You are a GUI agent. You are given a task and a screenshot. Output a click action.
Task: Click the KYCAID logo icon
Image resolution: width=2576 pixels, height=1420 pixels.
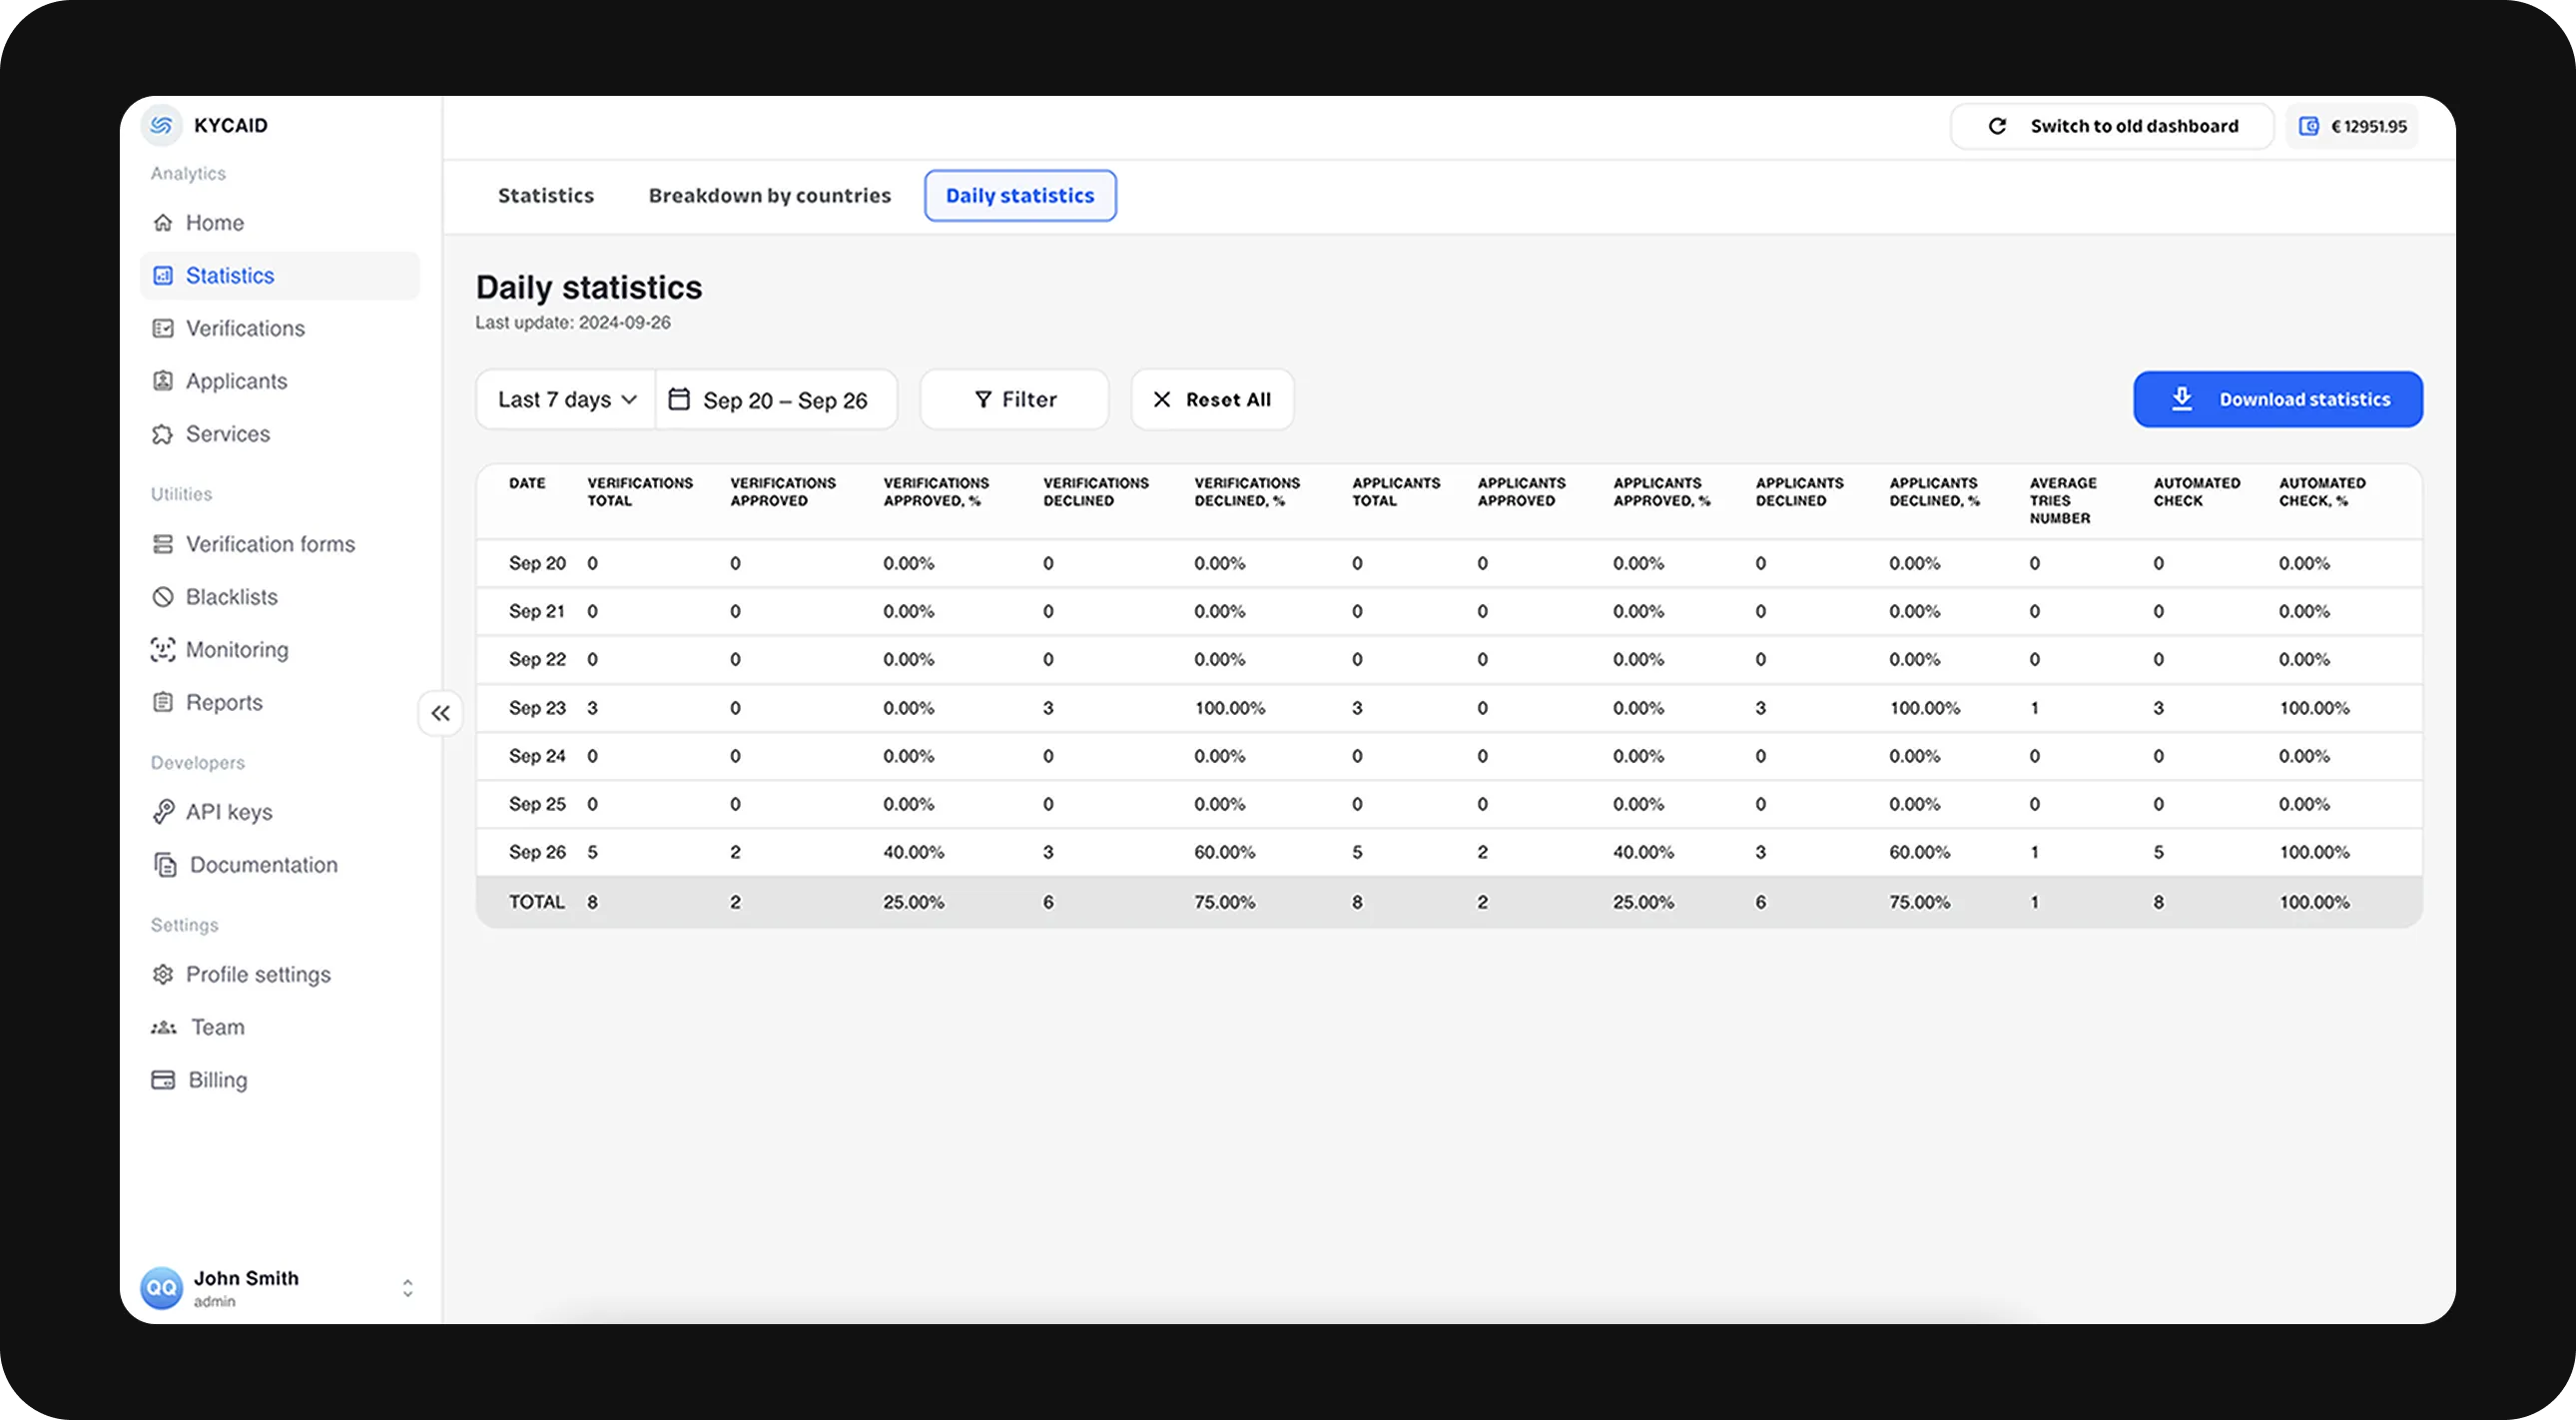[161, 125]
